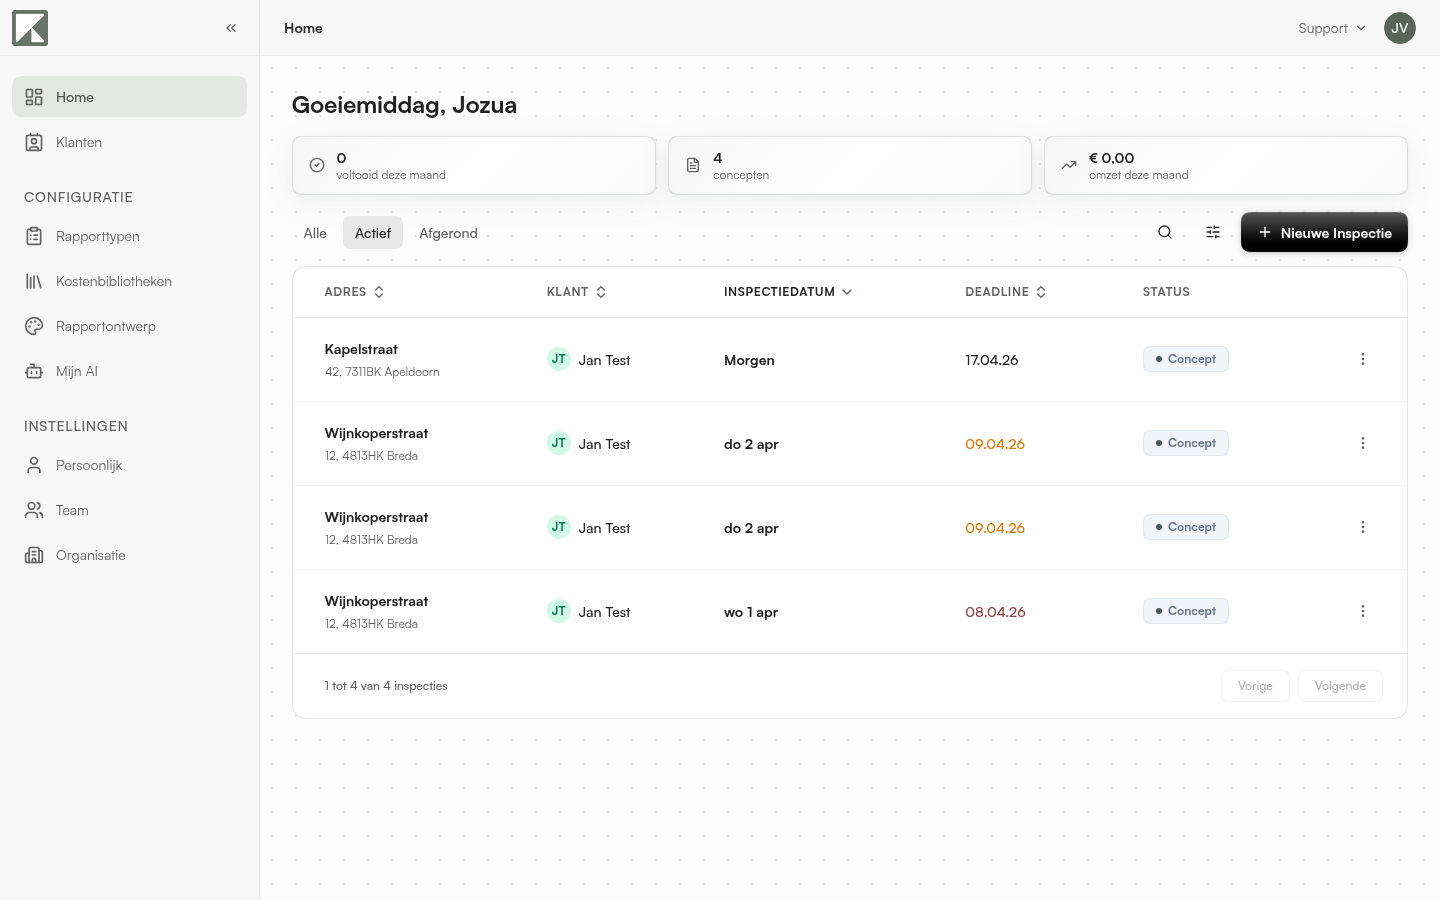Image resolution: width=1440 pixels, height=900 pixels.
Task: Click the '4 concepten' stat card
Action: pyautogui.click(x=850, y=165)
